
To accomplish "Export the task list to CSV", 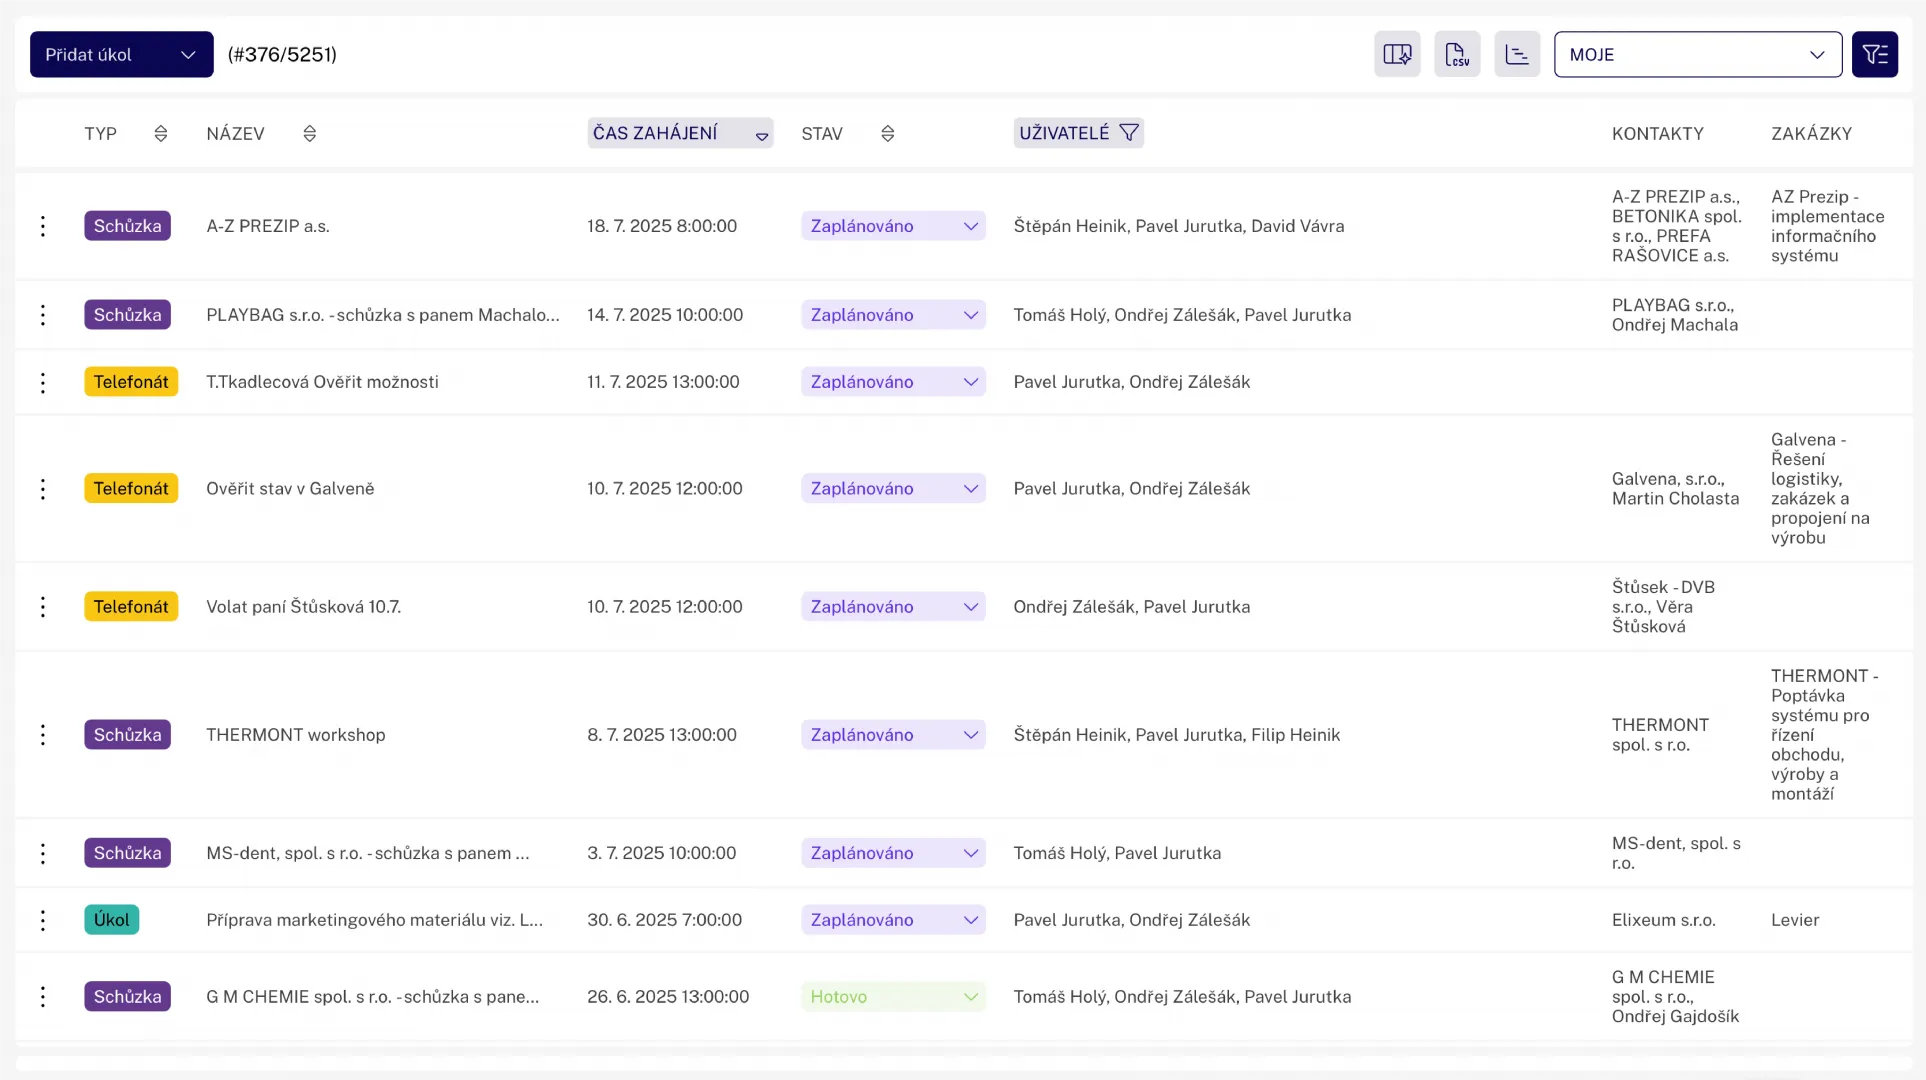I will pos(1457,54).
